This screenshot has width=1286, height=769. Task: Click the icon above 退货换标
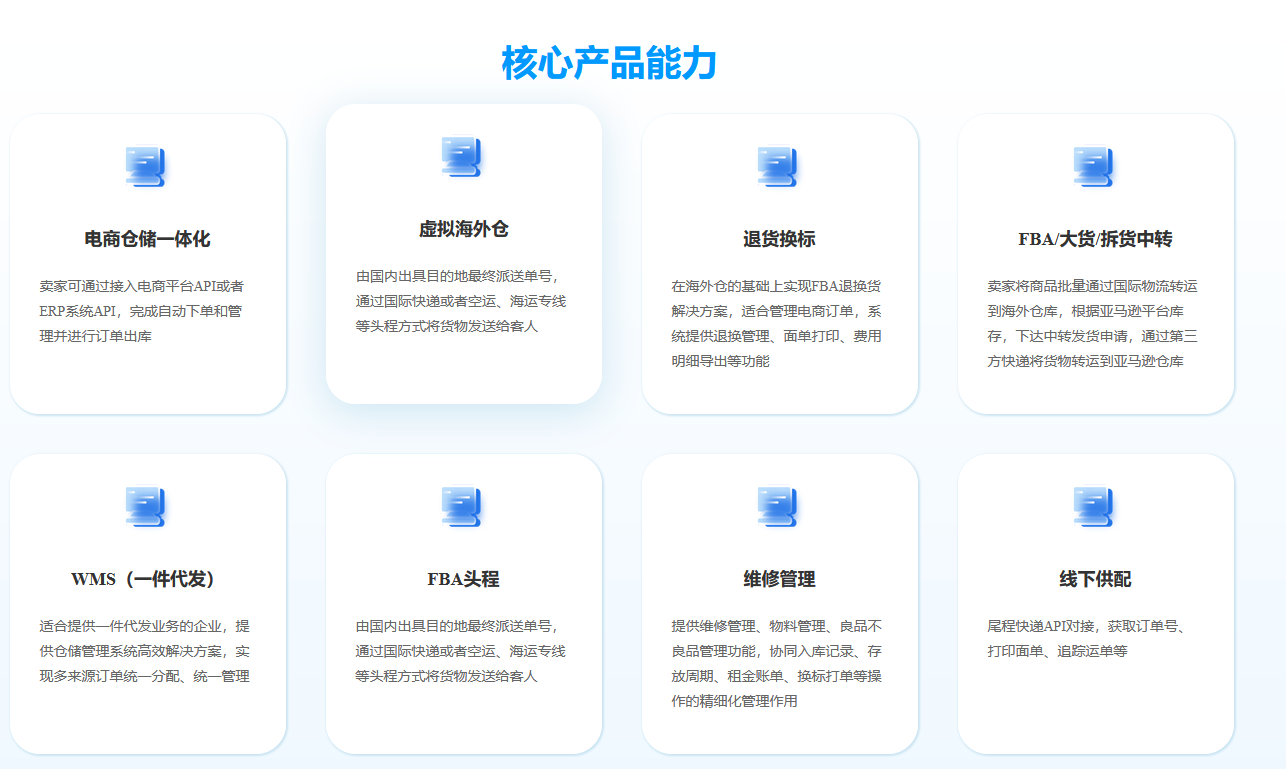[x=778, y=167]
